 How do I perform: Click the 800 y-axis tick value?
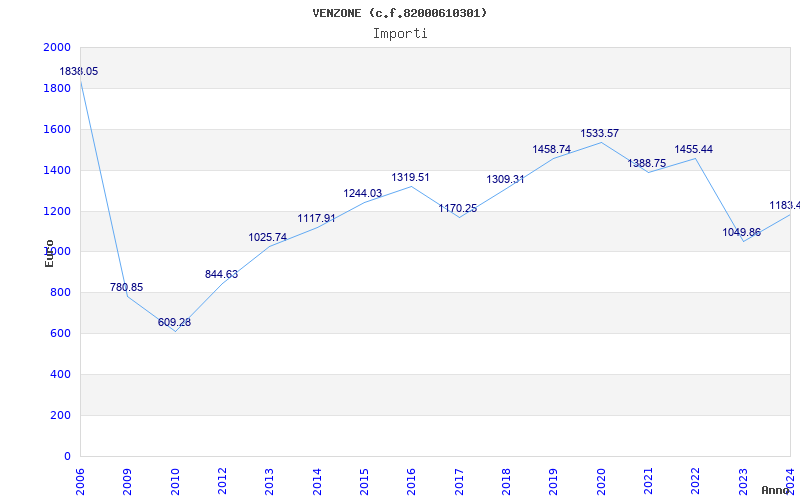[x=60, y=292]
